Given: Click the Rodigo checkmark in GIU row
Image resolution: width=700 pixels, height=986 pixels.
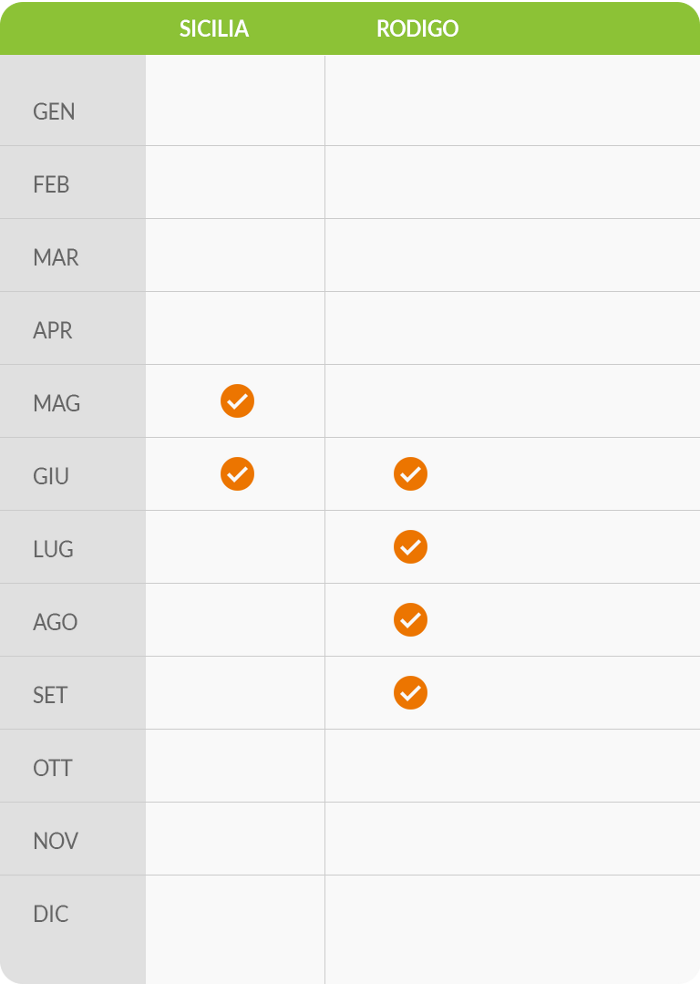Looking at the screenshot, I should click(411, 474).
